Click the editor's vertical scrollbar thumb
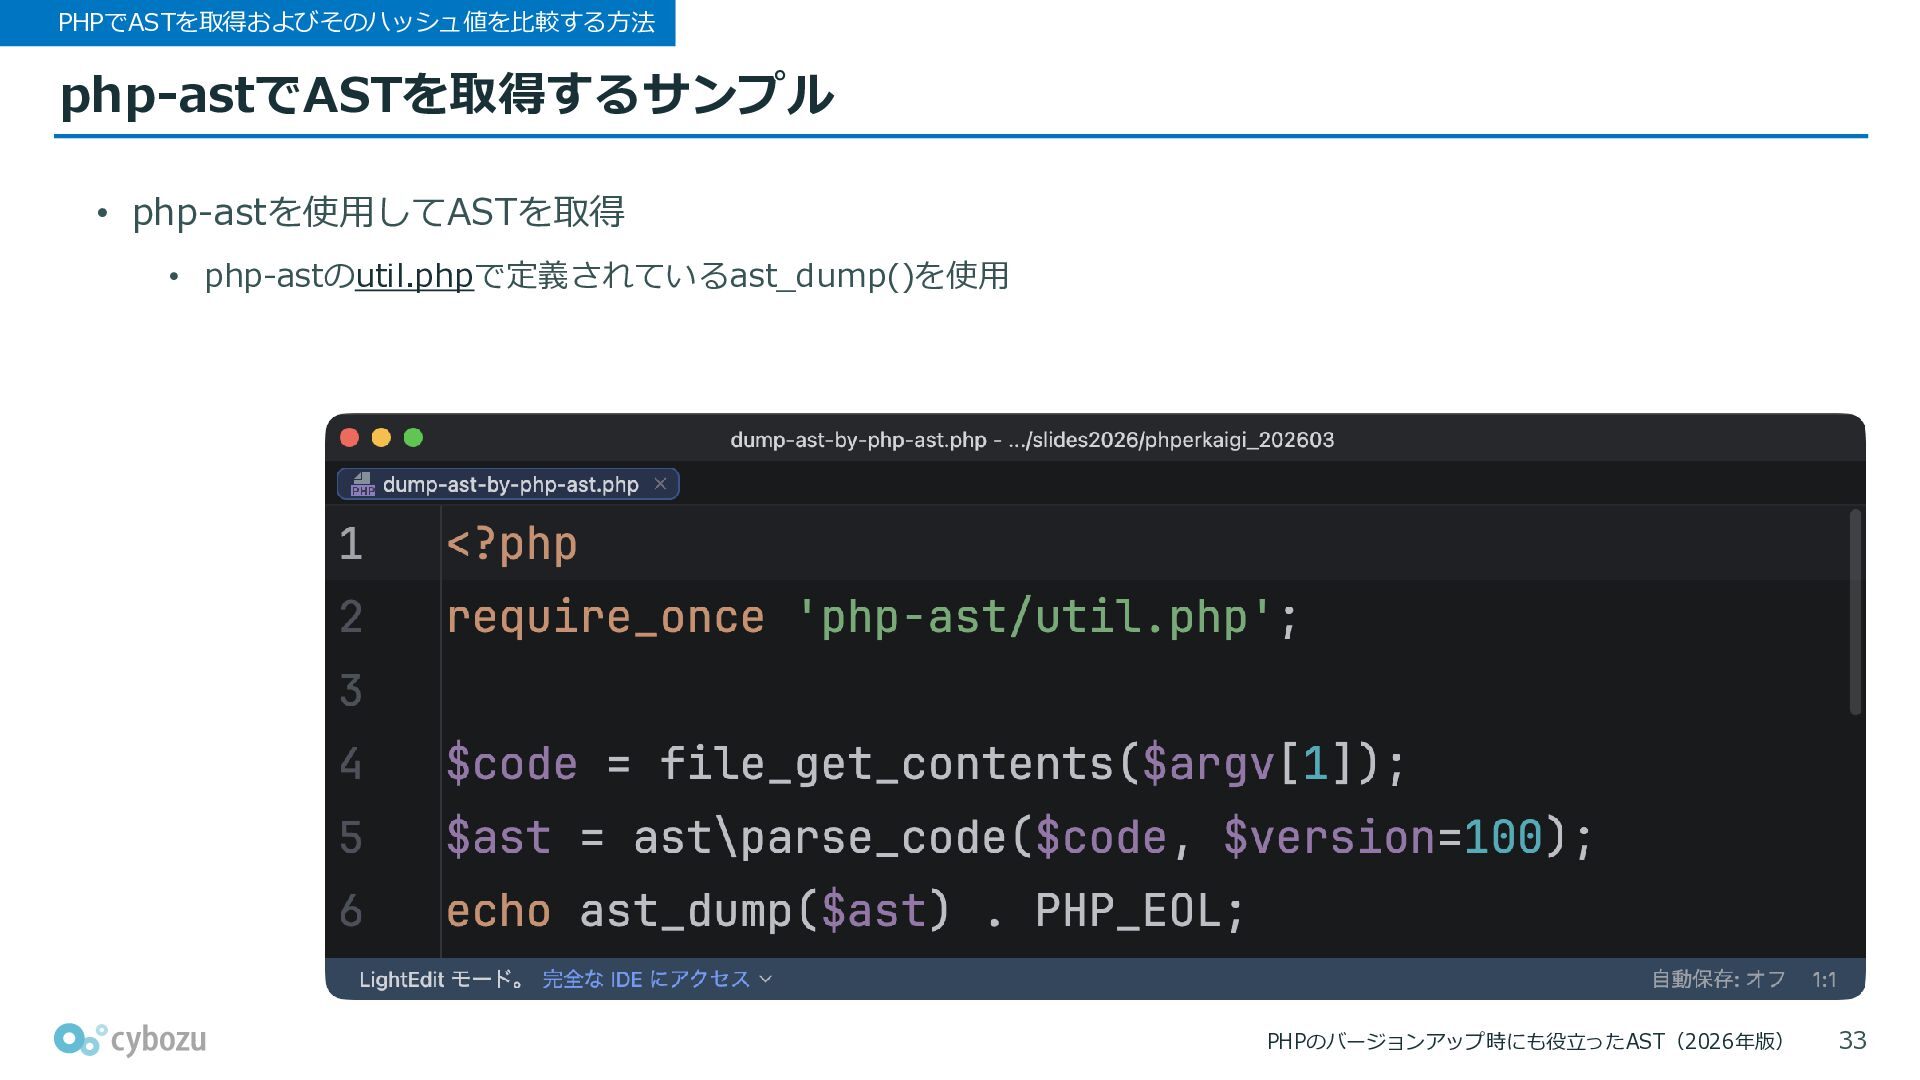The image size is (1920, 1080). tap(1855, 612)
